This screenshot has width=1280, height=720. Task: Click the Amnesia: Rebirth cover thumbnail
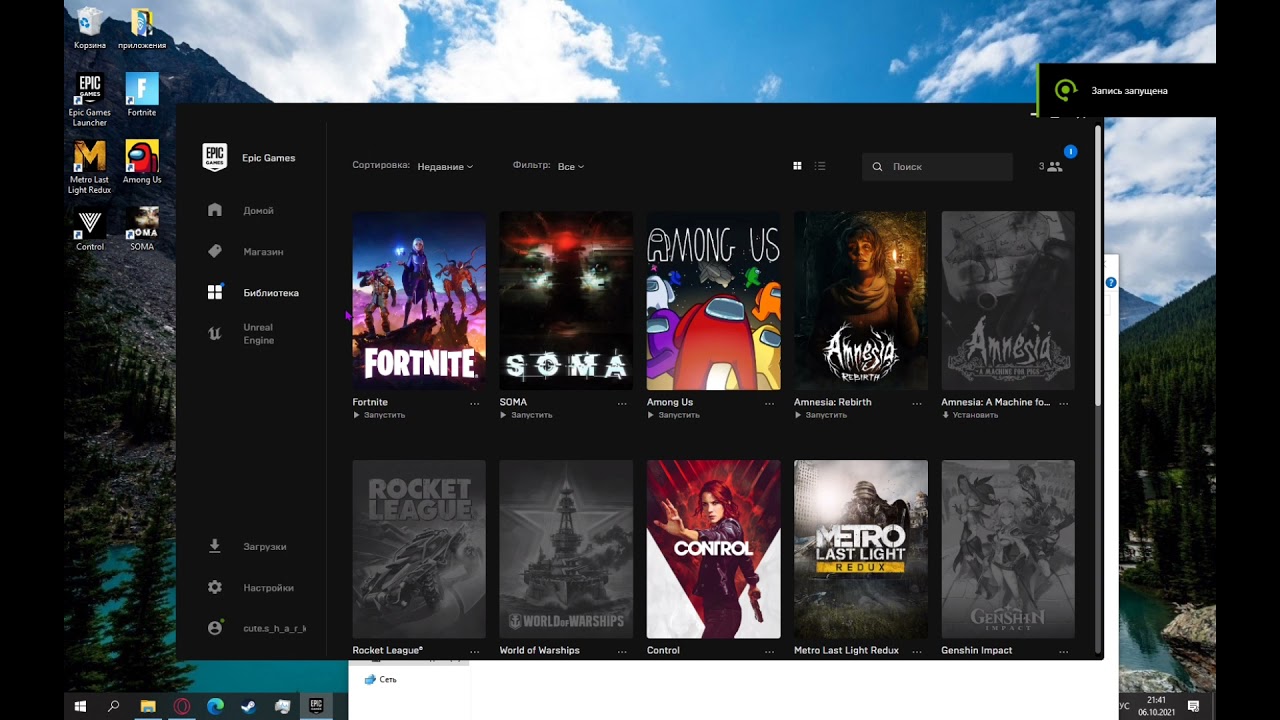(861, 300)
